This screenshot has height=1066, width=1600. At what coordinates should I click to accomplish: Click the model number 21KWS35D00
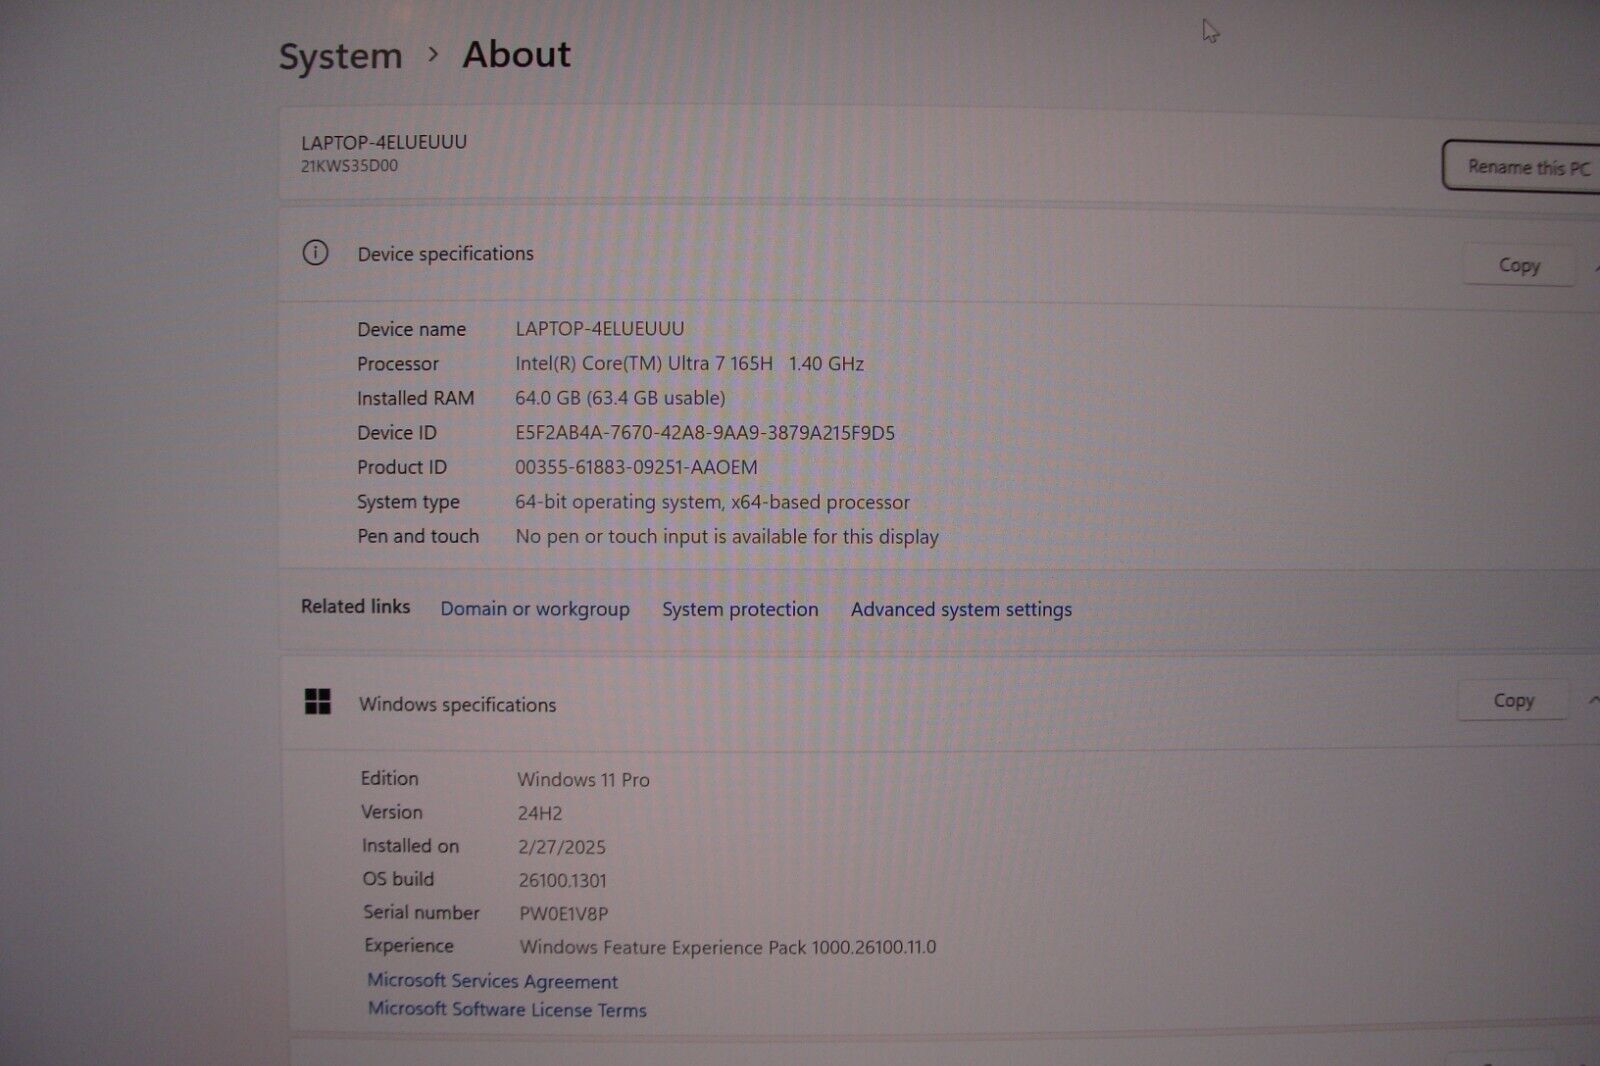(349, 166)
